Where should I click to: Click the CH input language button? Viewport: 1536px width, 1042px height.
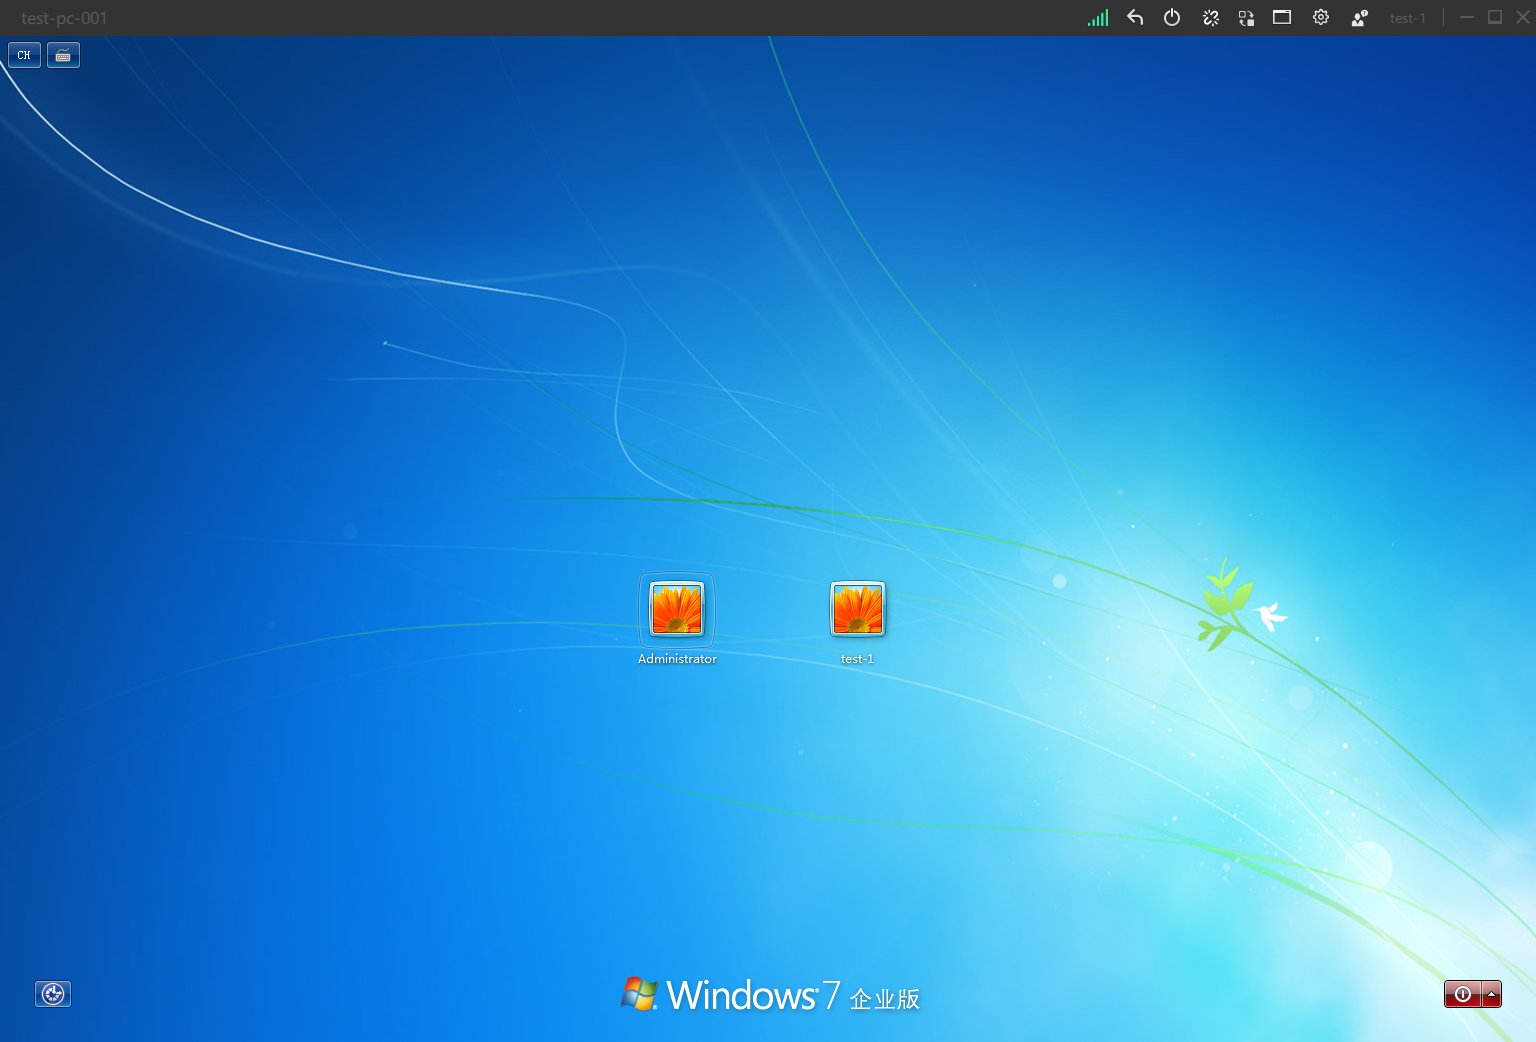coord(24,55)
